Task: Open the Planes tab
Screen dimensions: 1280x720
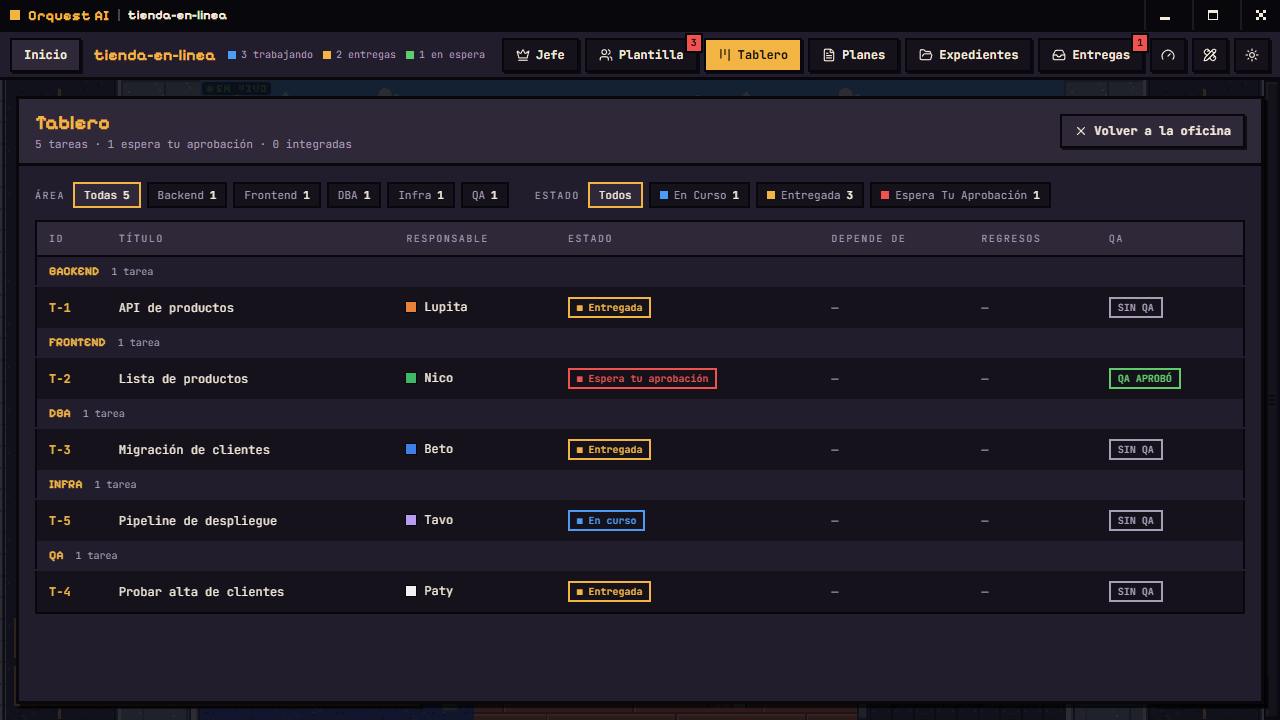Action: coord(854,55)
